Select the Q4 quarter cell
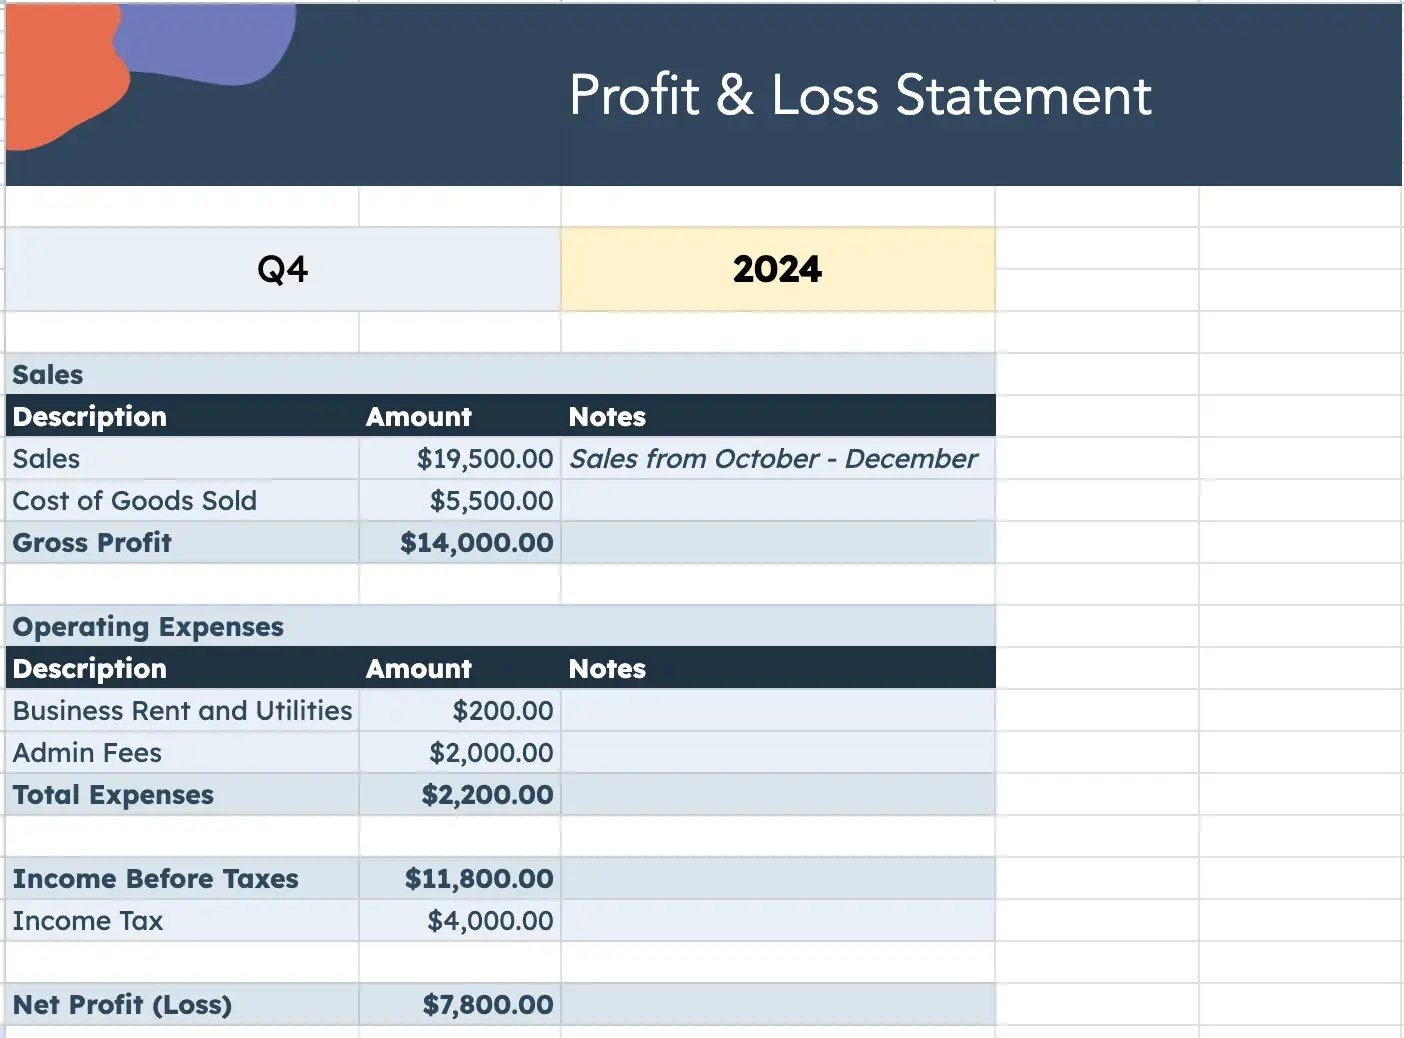 283,269
